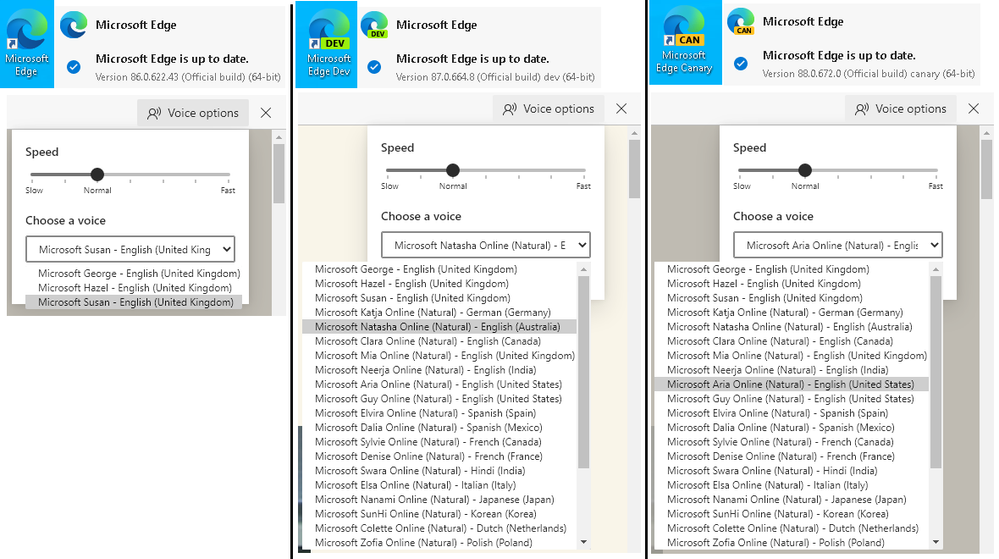The height and width of the screenshot is (559, 999).
Task: Adjust the Speed slider handle in stable Edge
Action: (97, 174)
